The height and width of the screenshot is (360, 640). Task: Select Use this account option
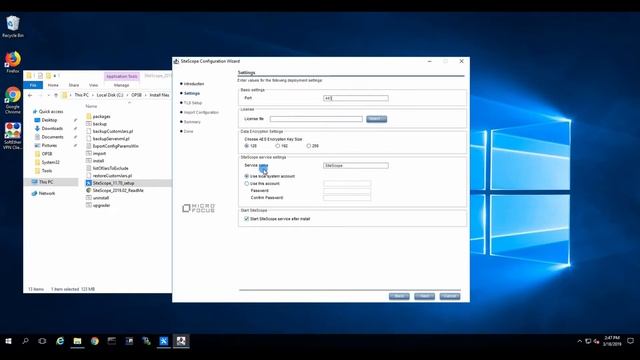(x=247, y=184)
